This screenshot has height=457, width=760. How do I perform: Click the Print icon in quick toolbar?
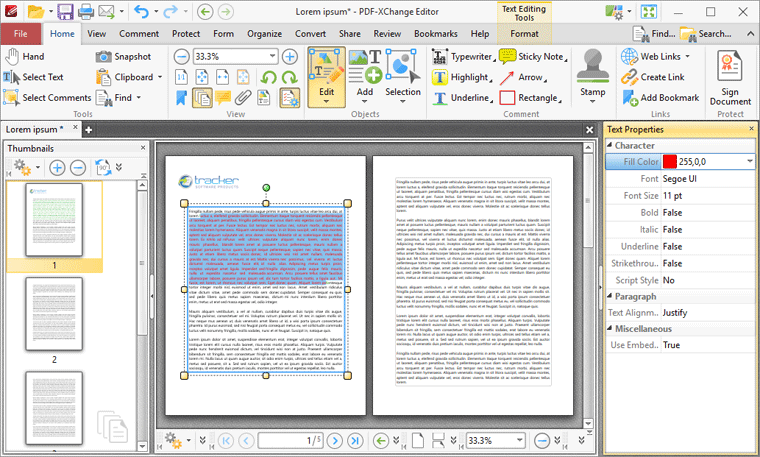point(86,12)
